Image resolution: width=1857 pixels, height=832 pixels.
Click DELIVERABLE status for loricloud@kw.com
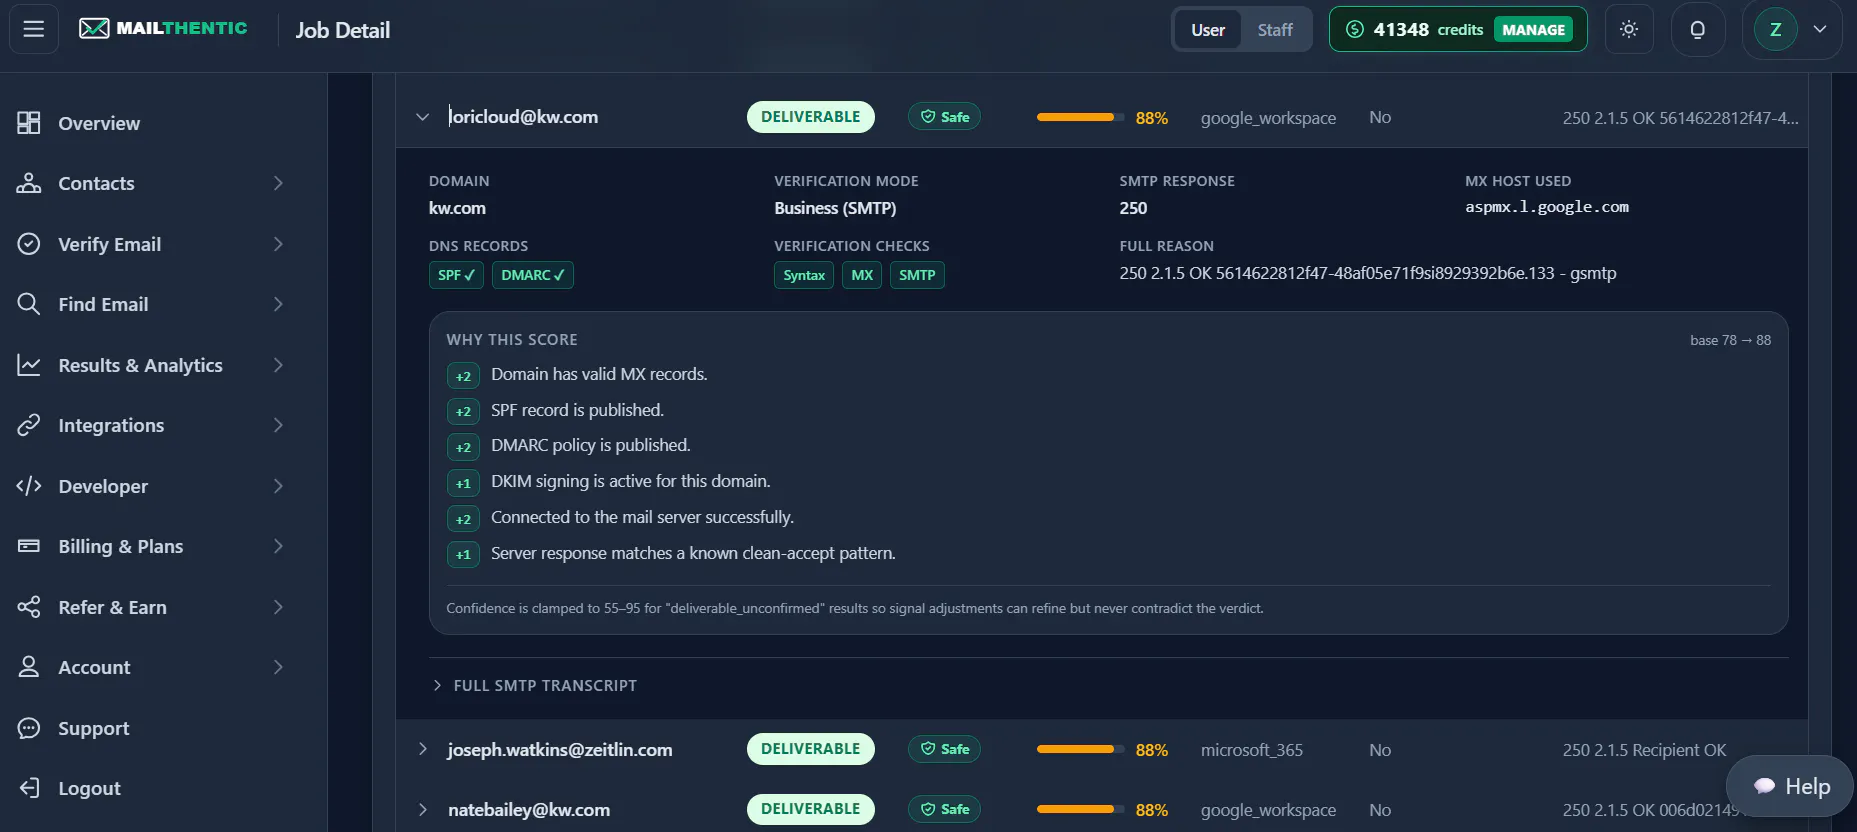click(x=811, y=117)
